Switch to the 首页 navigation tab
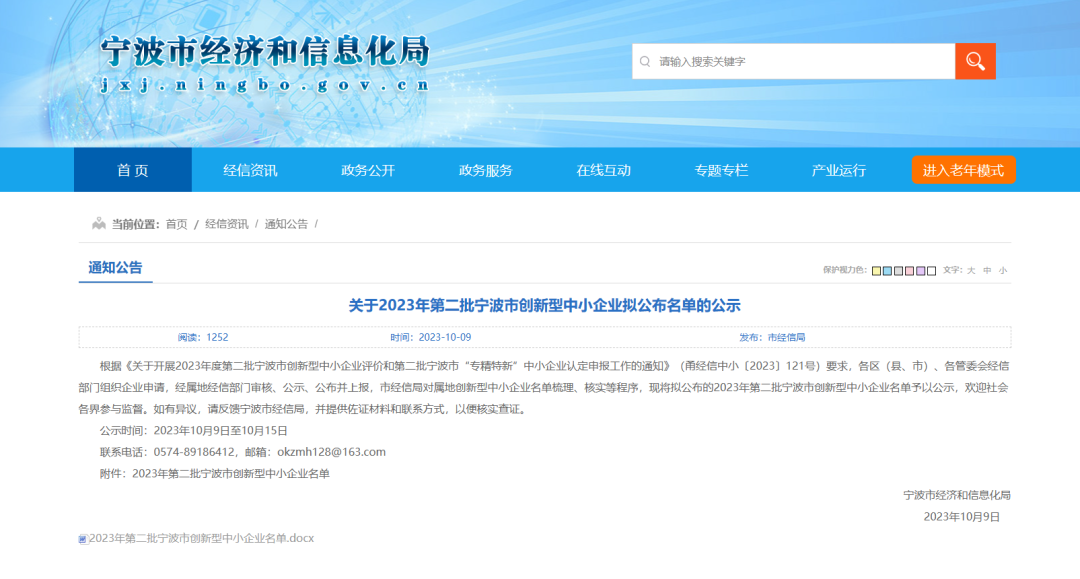Screen dimensions: 1080x579 131,169
